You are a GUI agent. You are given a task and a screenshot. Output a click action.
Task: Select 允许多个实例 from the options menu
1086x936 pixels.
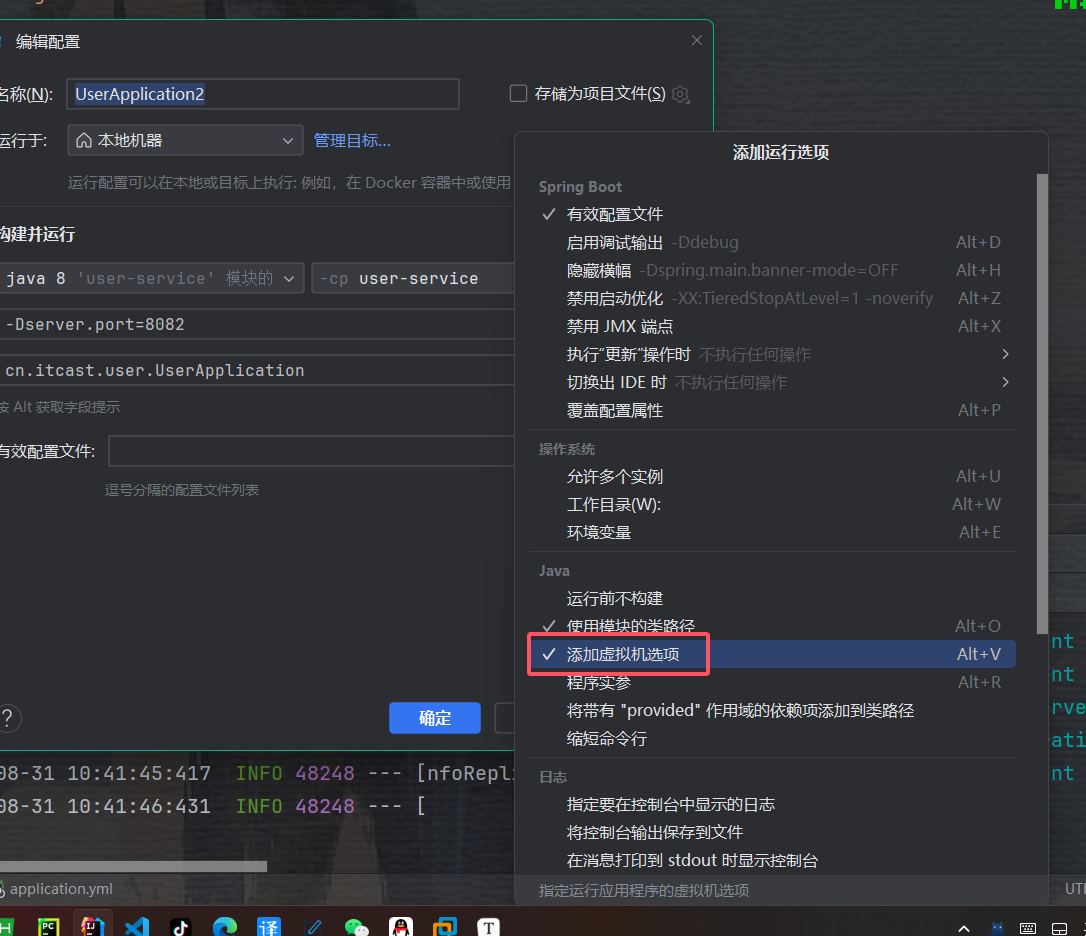click(614, 476)
